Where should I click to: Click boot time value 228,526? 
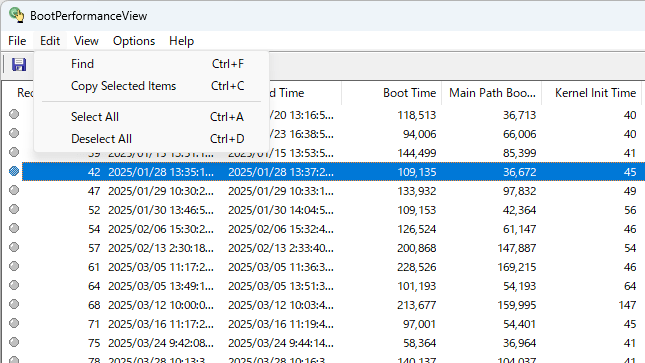coord(416,267)
